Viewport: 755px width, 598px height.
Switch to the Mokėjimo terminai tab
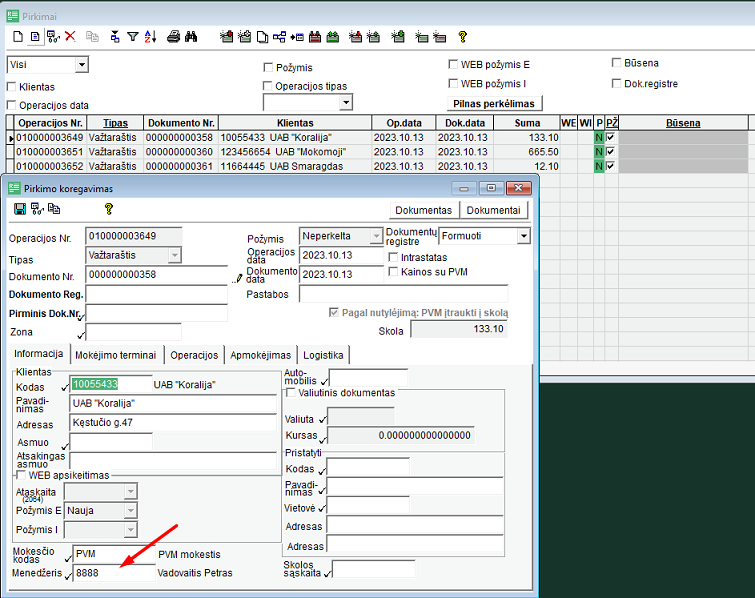pyautogui.click(x=115, y=355)
